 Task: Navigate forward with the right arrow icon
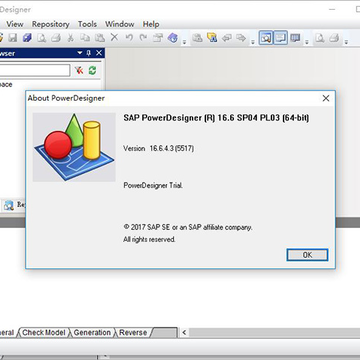(241, 38)
